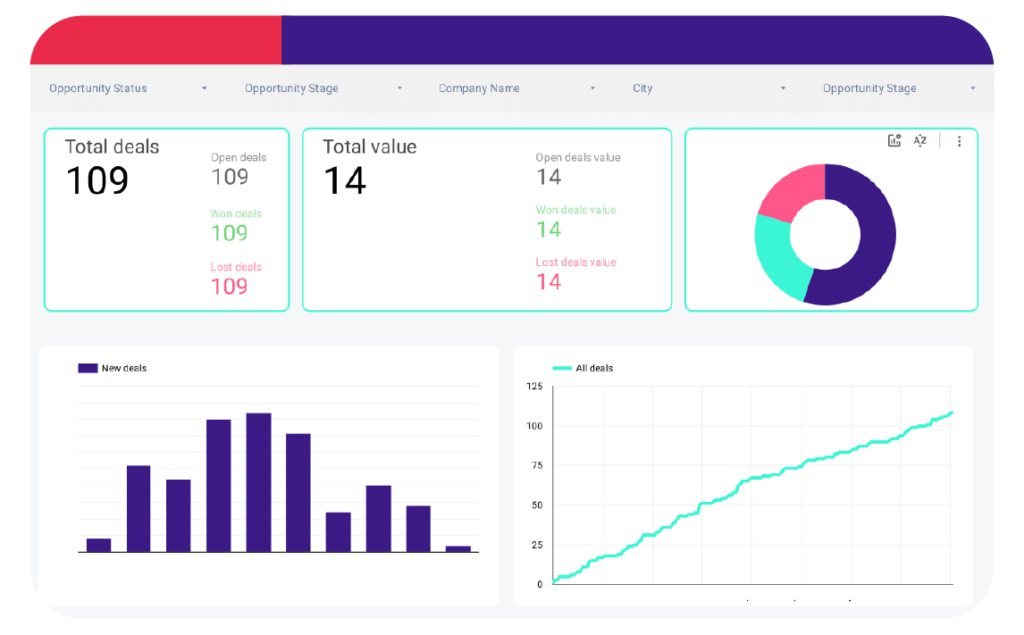The image size is (1024, 635).
Task: Click the All deals legend line marker
Action: coord(561,368)
